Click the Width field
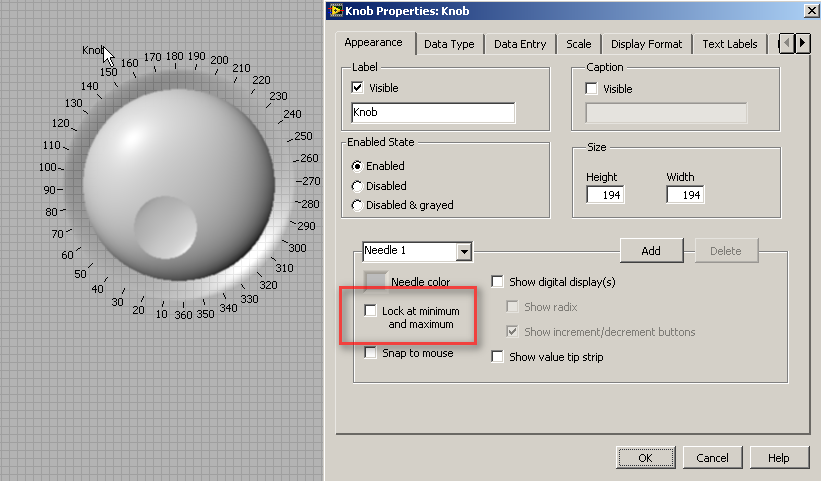Viewport: 821px width, 481px height. pyautogui.click(x=685, y=195)
